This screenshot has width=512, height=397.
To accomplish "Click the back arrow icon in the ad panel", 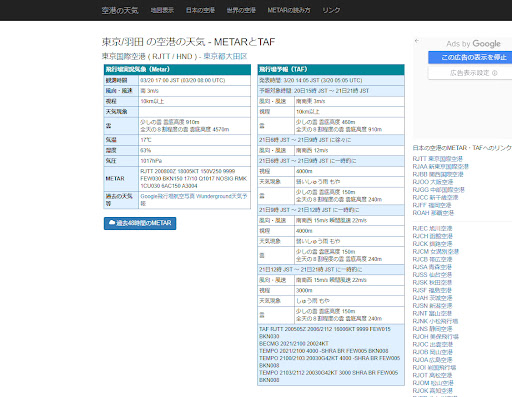I will 417,41.
